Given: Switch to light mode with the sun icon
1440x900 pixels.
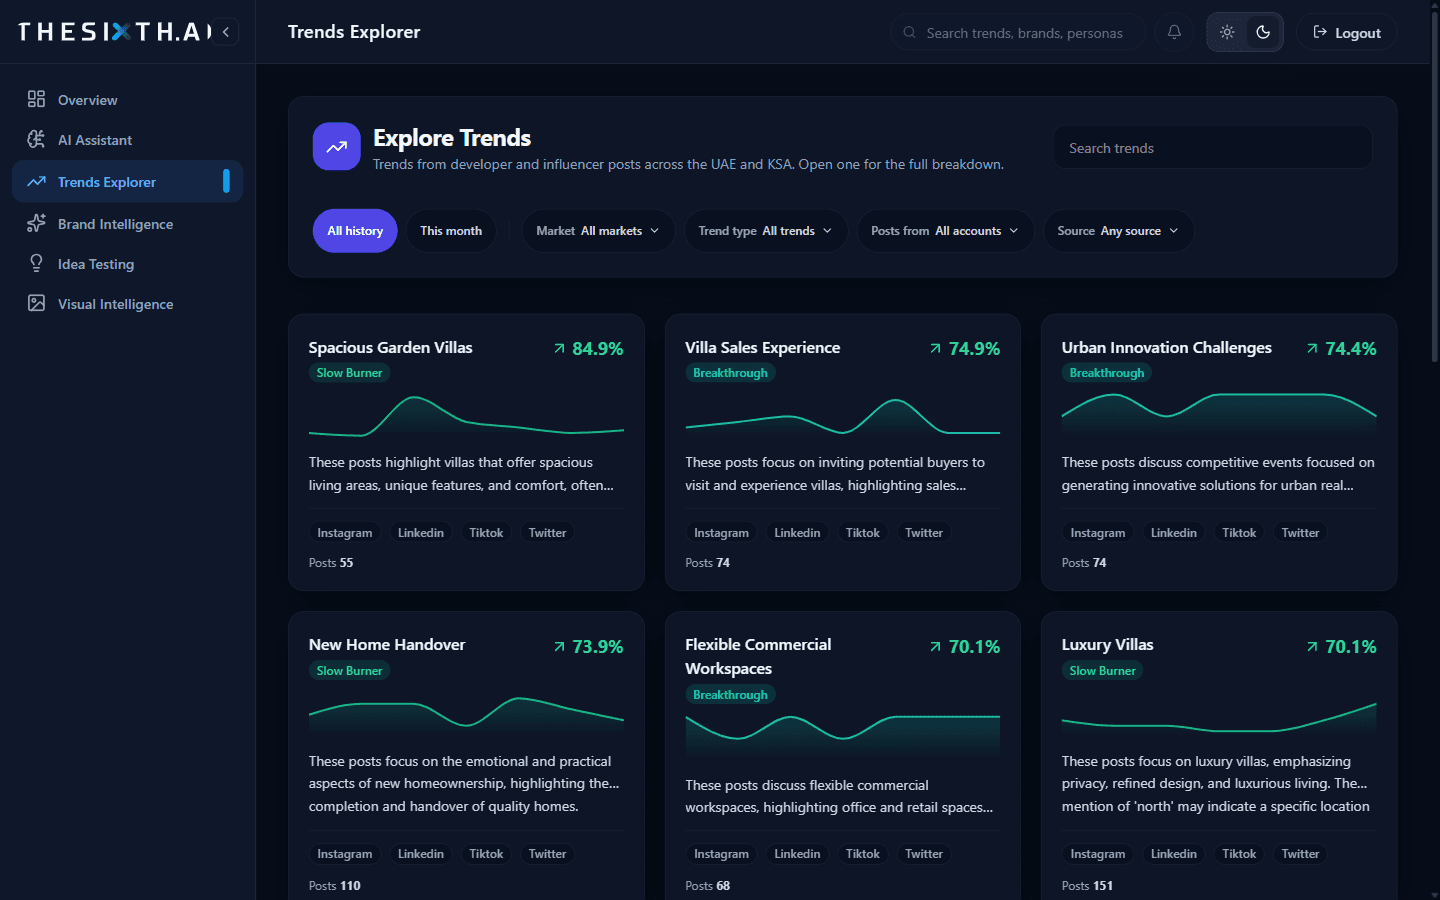Looking at the screenshot, I should click(x=1227, y=32).
